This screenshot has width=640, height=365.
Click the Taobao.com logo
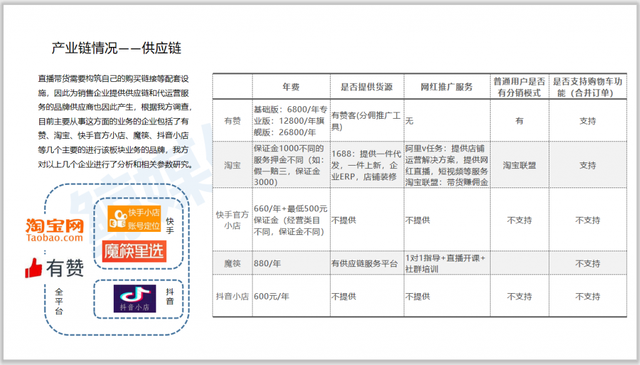(x=55, y=230)
